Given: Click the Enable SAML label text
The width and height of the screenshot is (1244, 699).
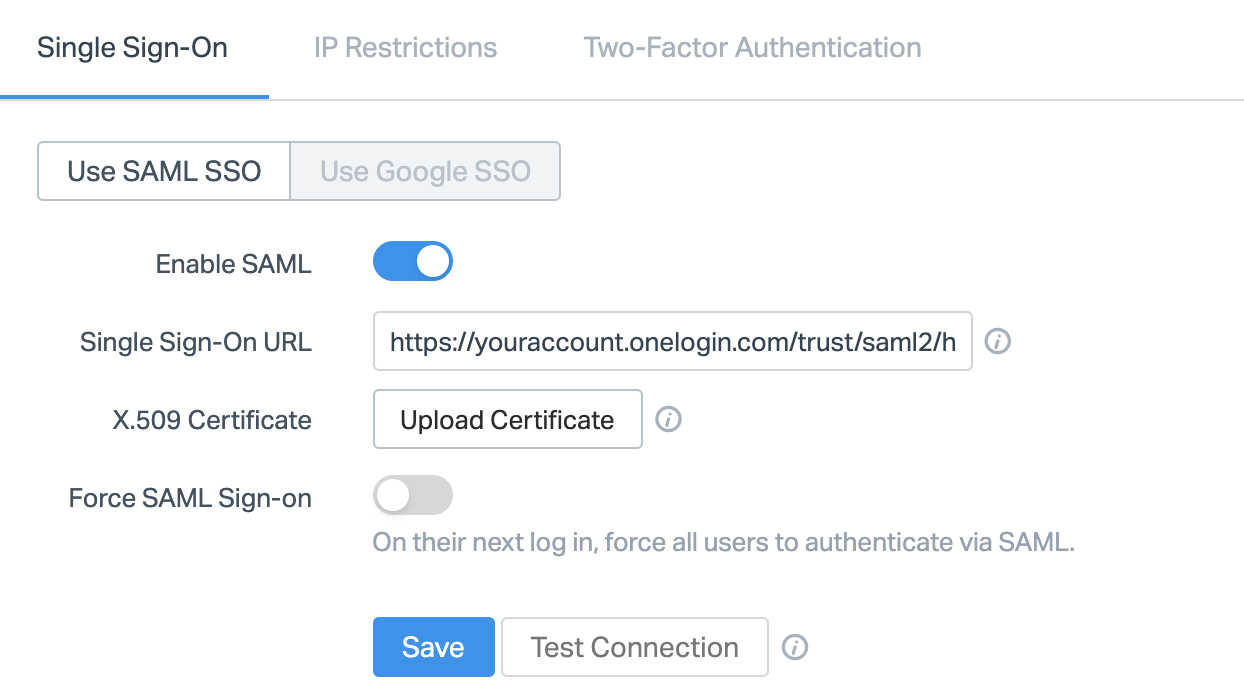Looking at the screenshot, I should [x=233, y=264].
